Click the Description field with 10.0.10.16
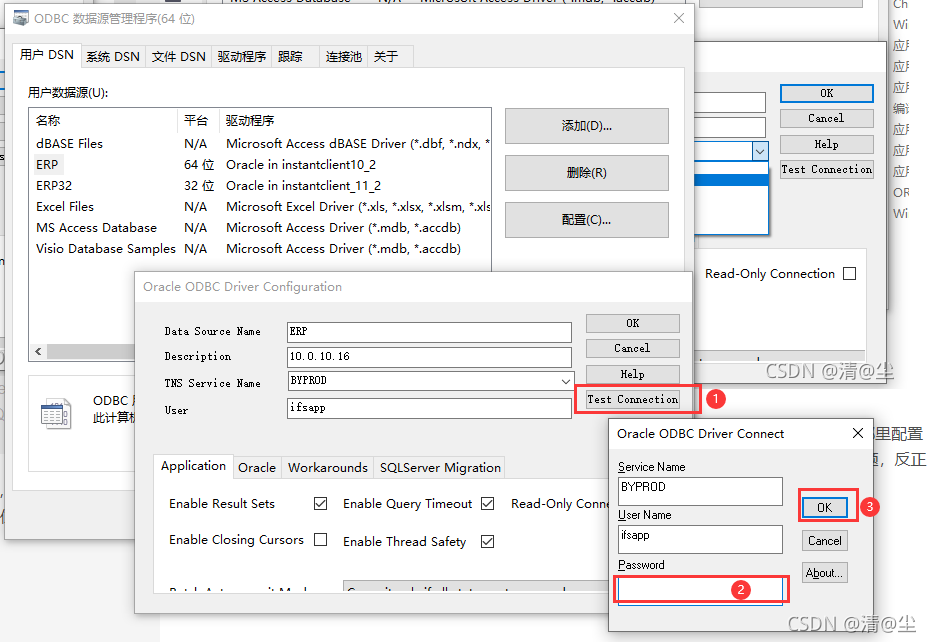This screenshot has height=642, width=931. tap(429, 357)
